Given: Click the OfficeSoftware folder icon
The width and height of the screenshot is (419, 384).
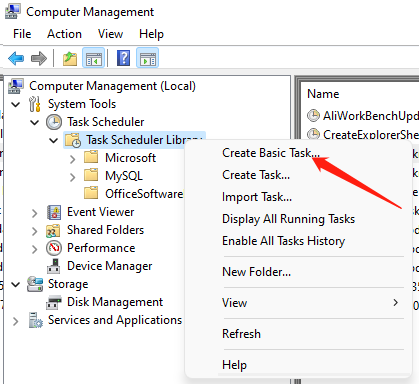Looking at the screenshot, I should pos(91,193).
